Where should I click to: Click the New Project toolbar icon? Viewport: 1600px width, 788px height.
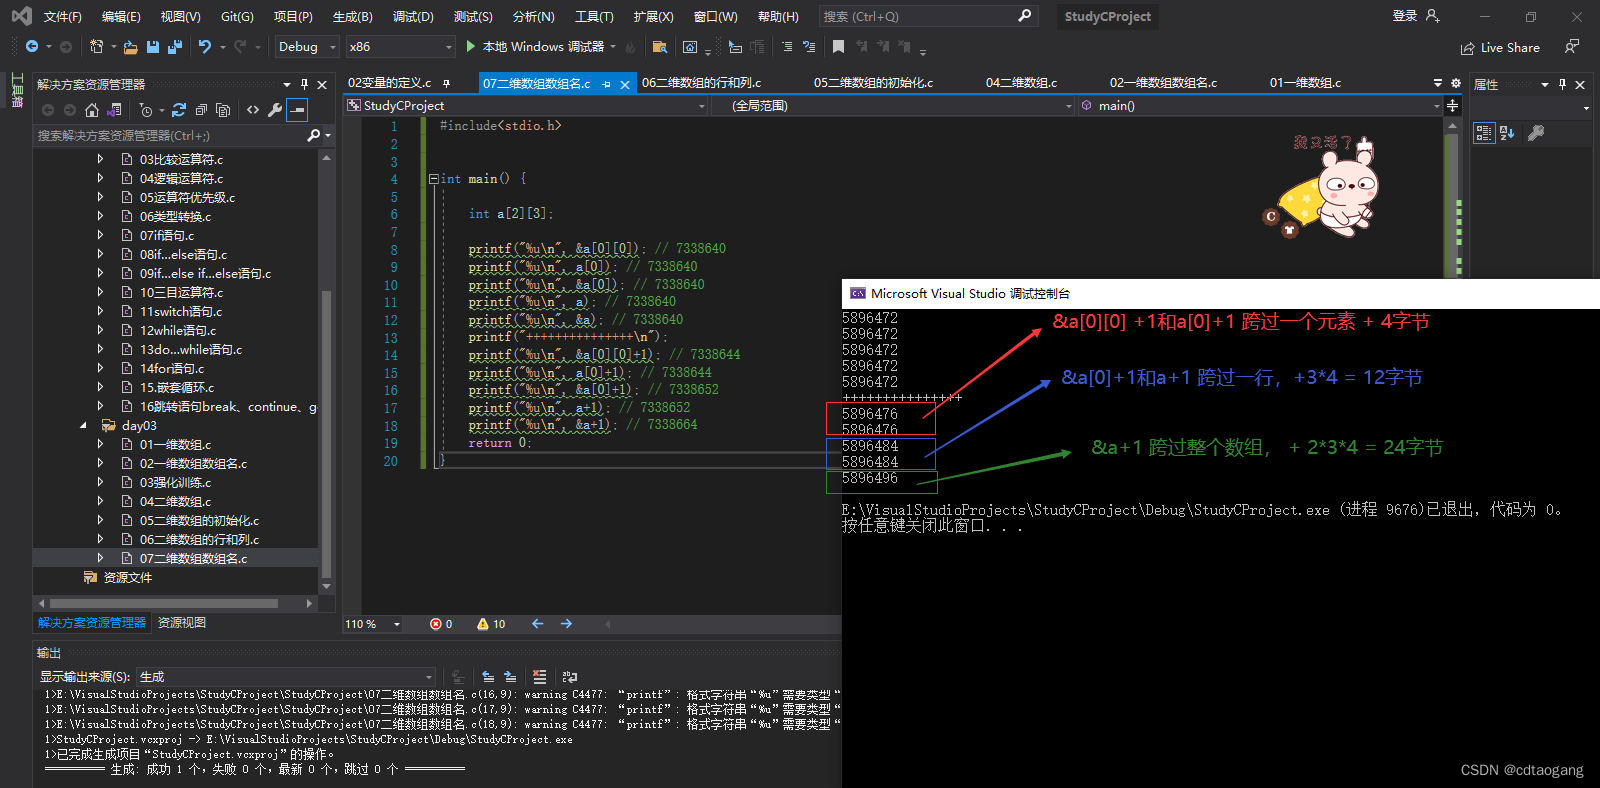pos(96,47)
